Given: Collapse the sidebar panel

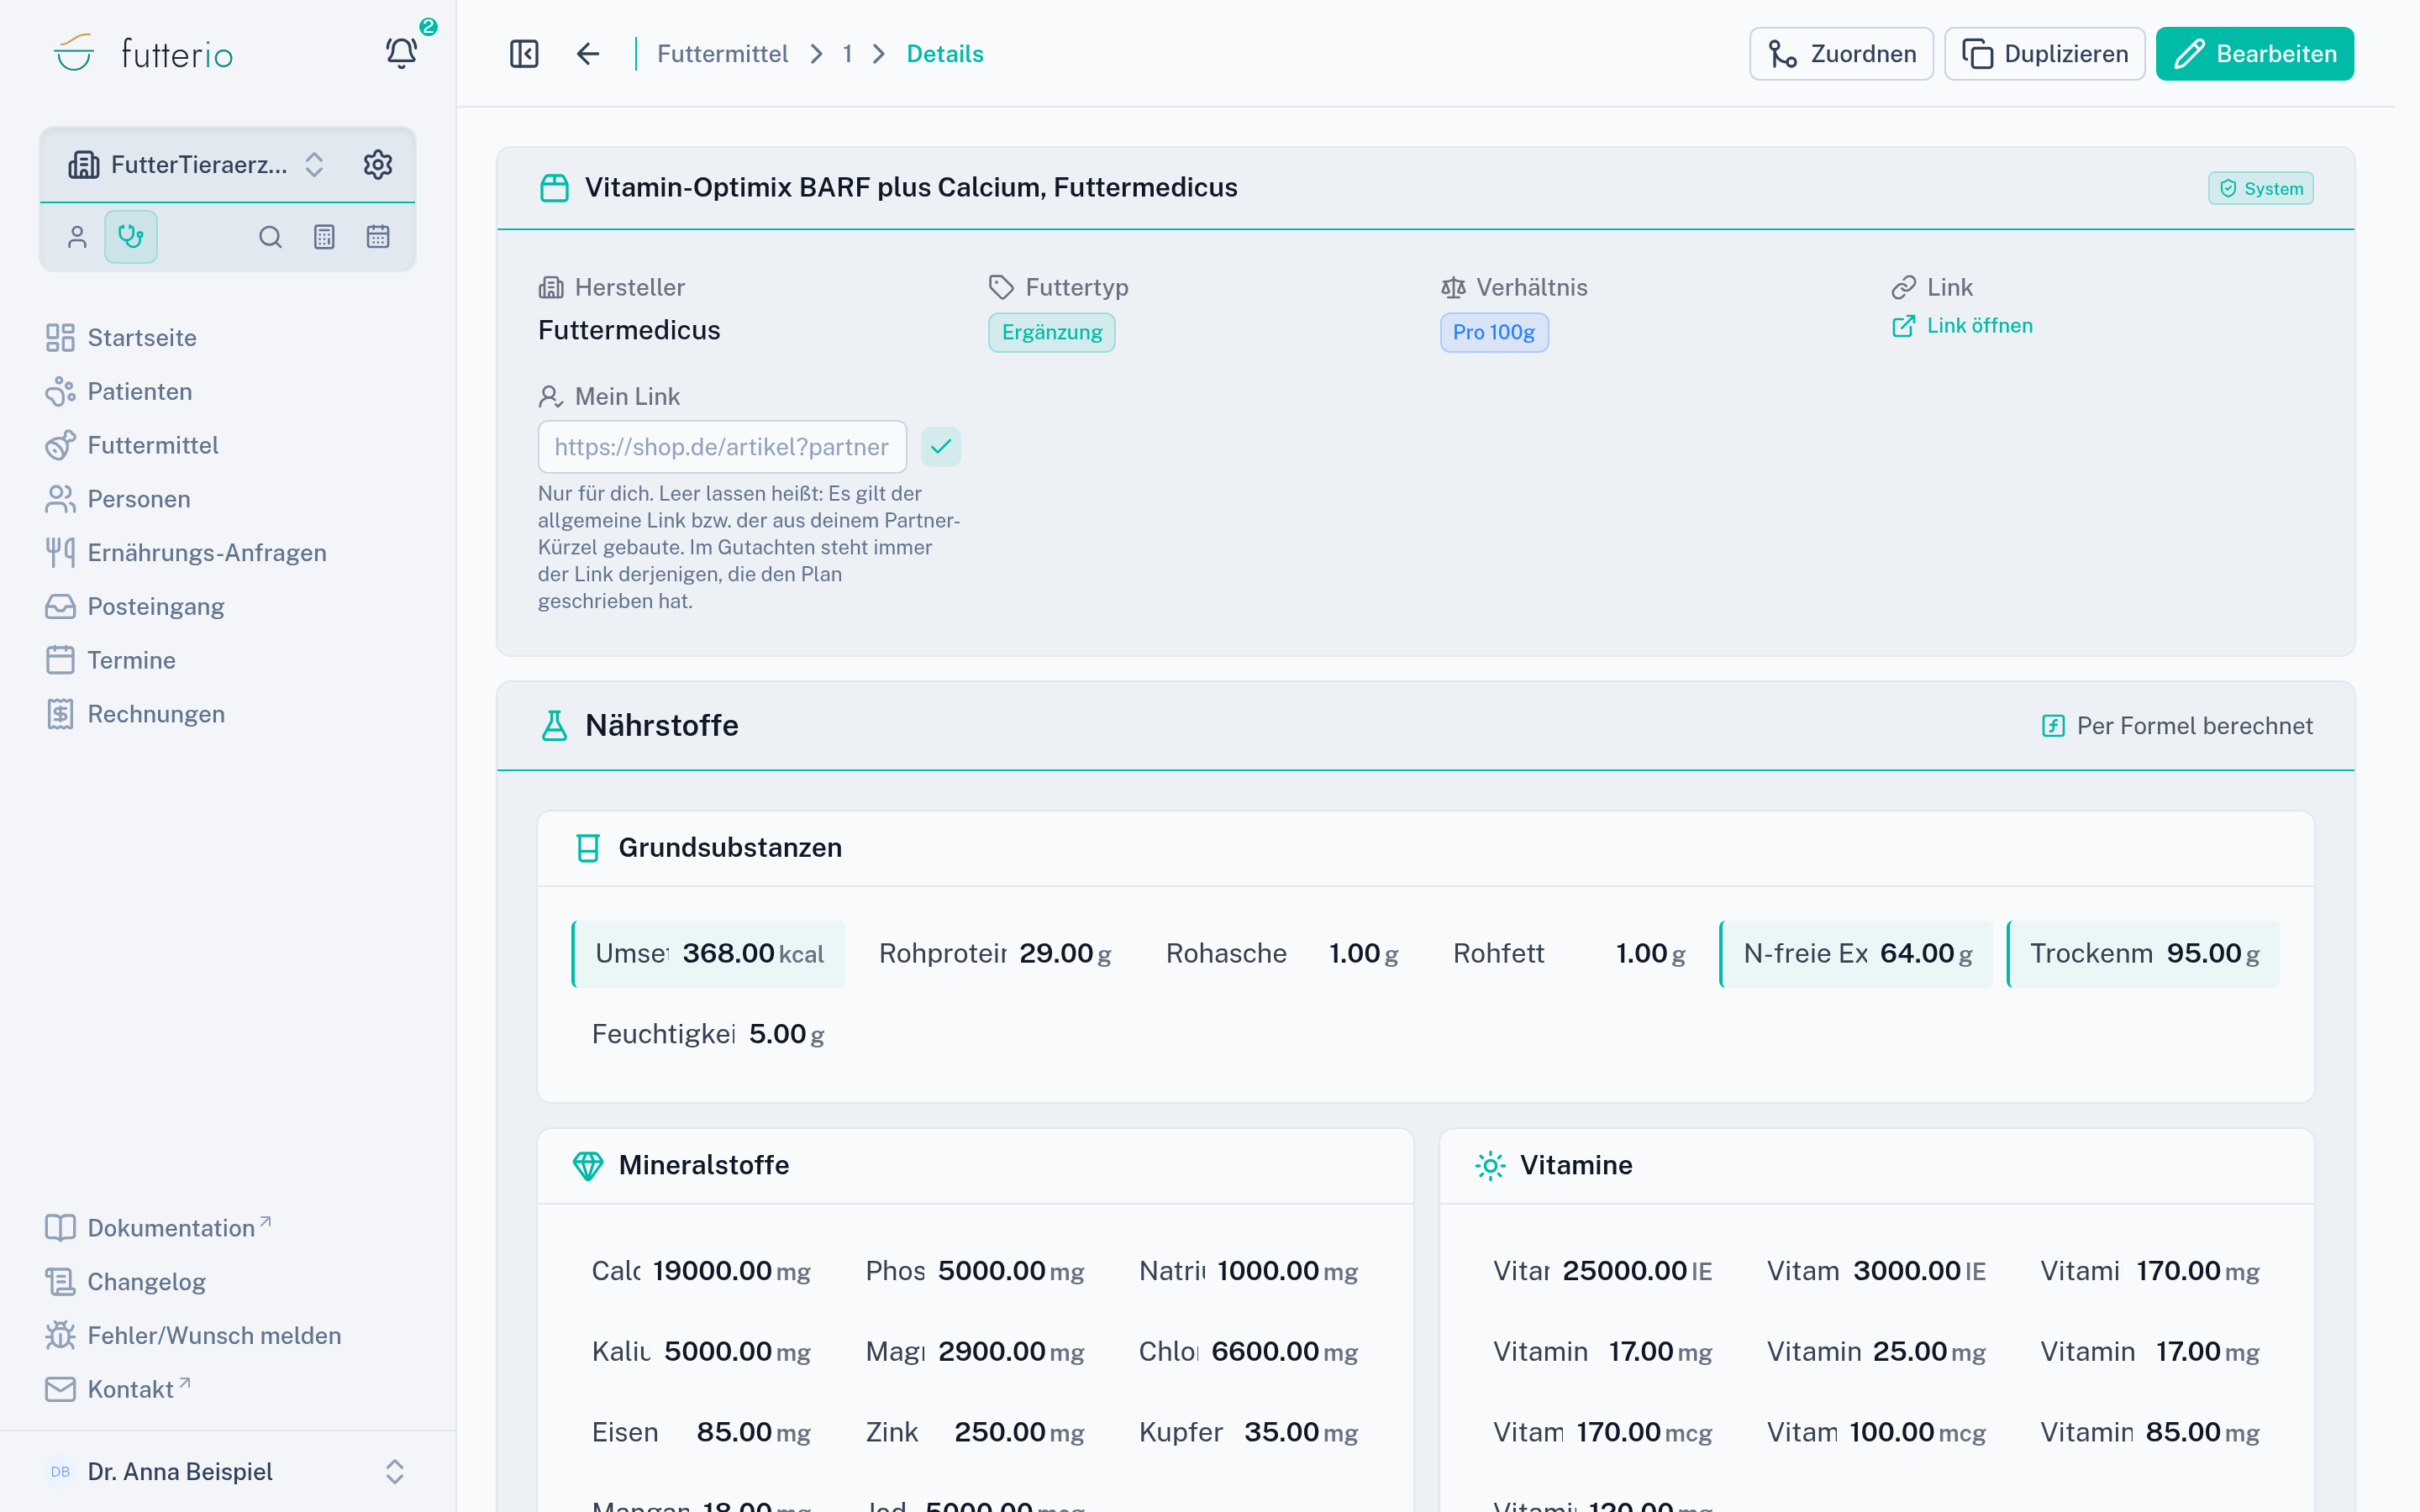Looking at the screenshot, I should coord(524,54).
